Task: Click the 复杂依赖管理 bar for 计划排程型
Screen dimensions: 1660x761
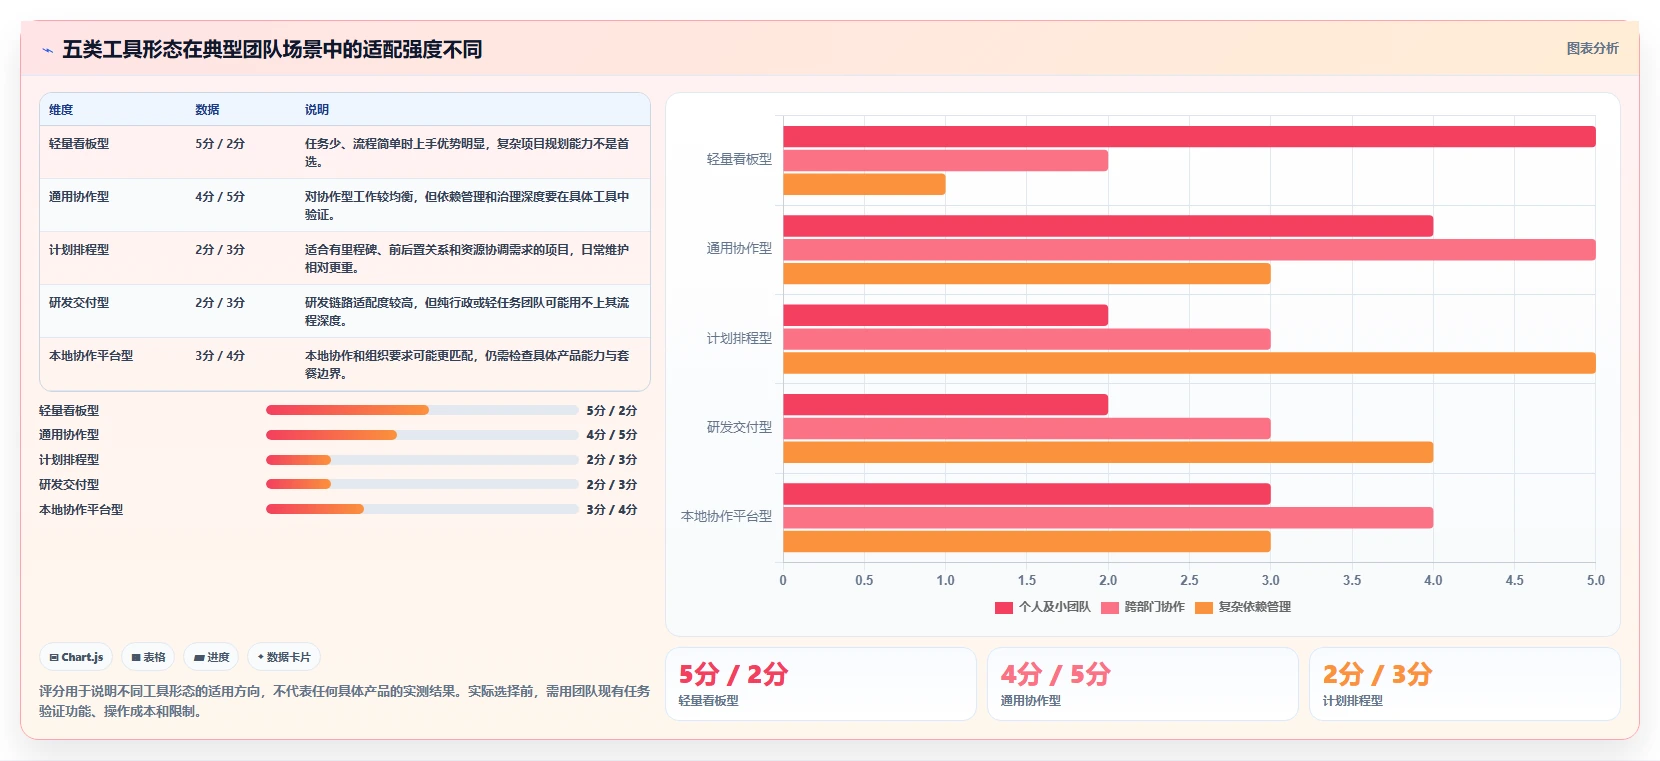Action: (1189, 363)
